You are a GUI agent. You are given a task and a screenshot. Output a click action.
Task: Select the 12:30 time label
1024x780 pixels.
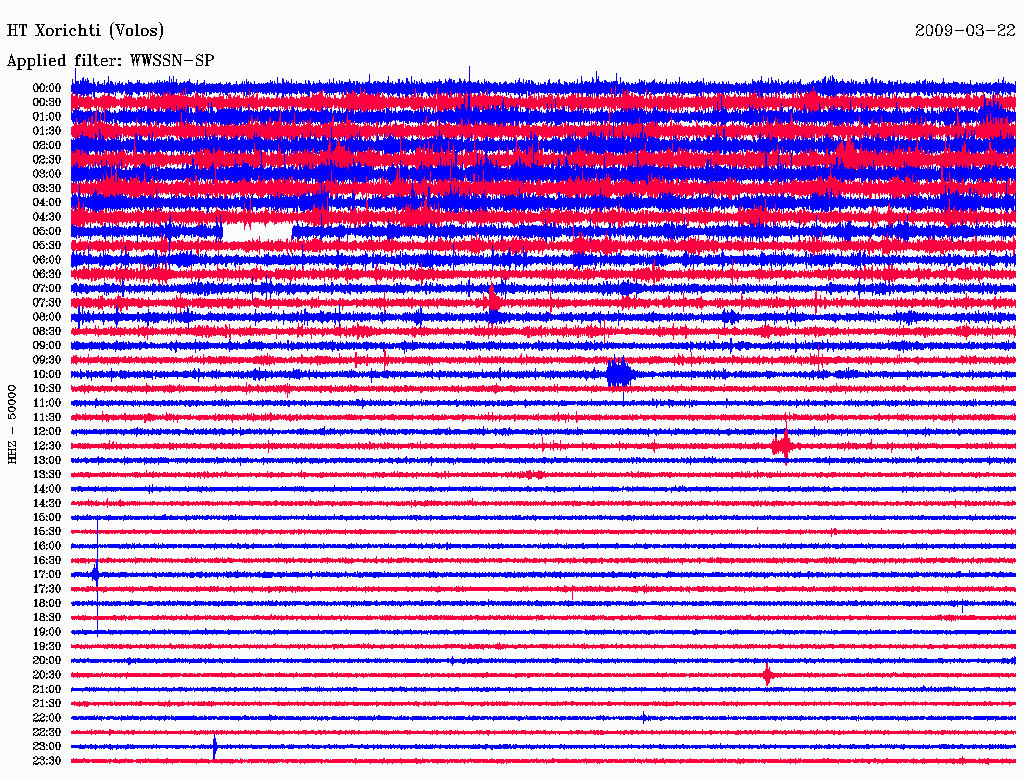[46, 446]
